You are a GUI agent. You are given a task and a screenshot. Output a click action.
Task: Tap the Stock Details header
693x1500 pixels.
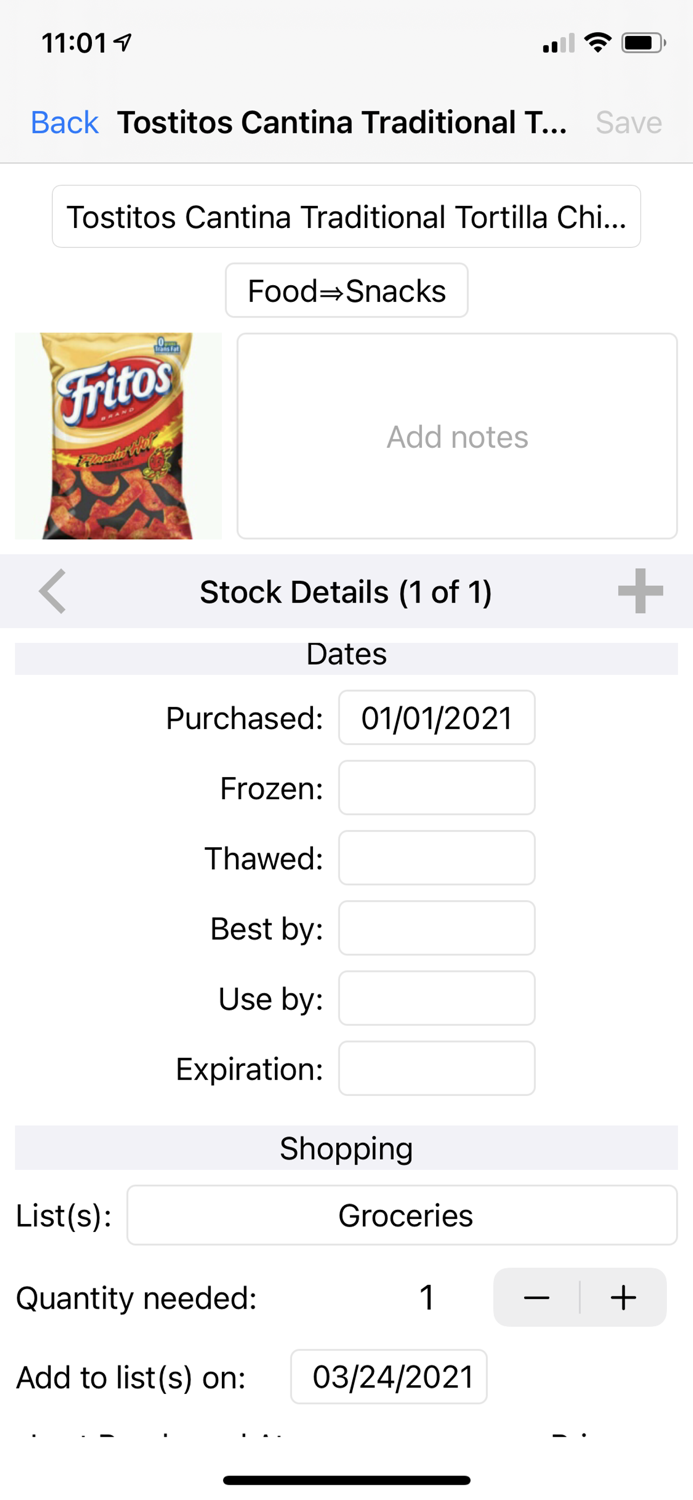click(346, 591)
